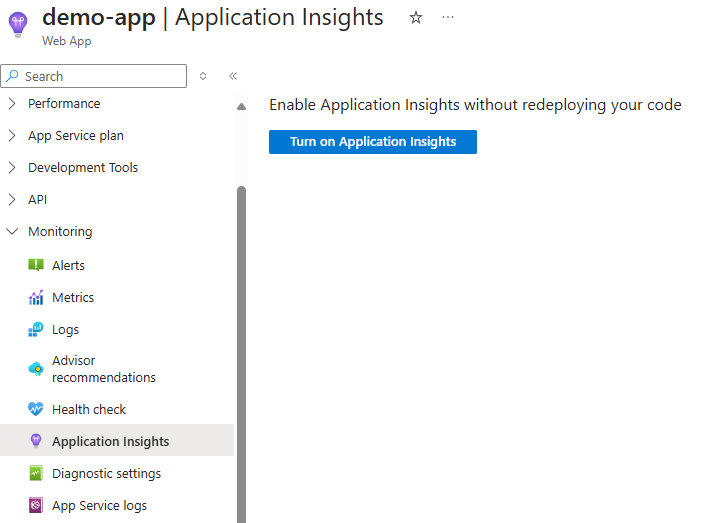
Task: Open Alerts via its green icon
Action: click(36, 265)
